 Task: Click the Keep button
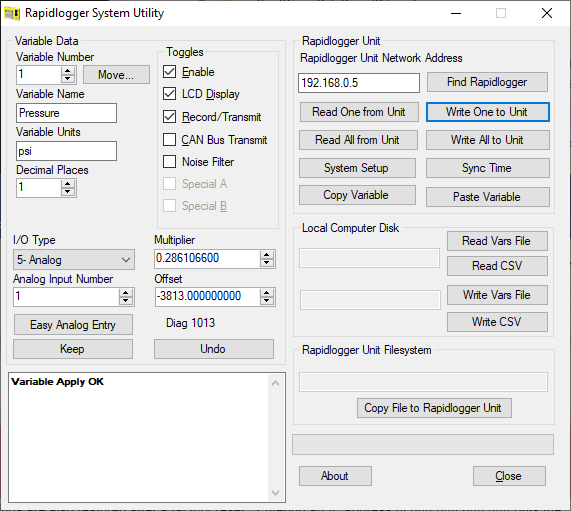73,349
